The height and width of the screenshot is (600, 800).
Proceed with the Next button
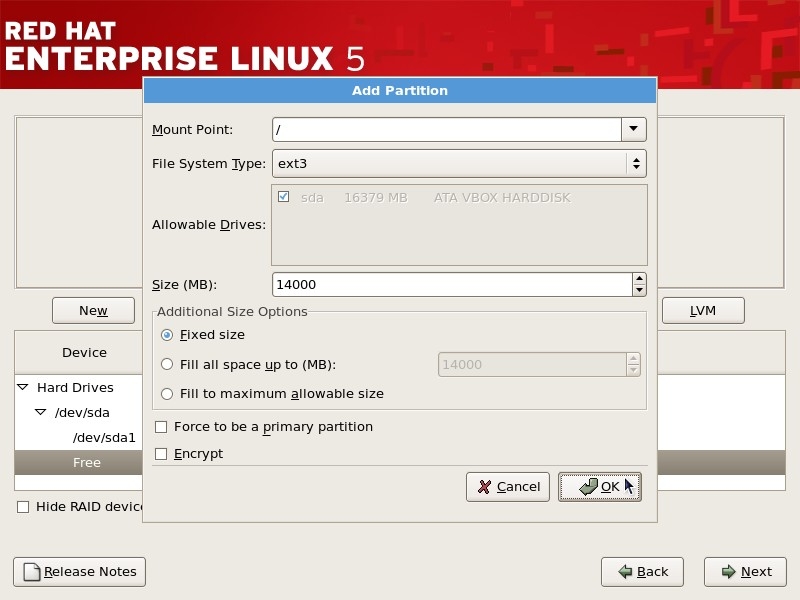[x=745, y=572]
